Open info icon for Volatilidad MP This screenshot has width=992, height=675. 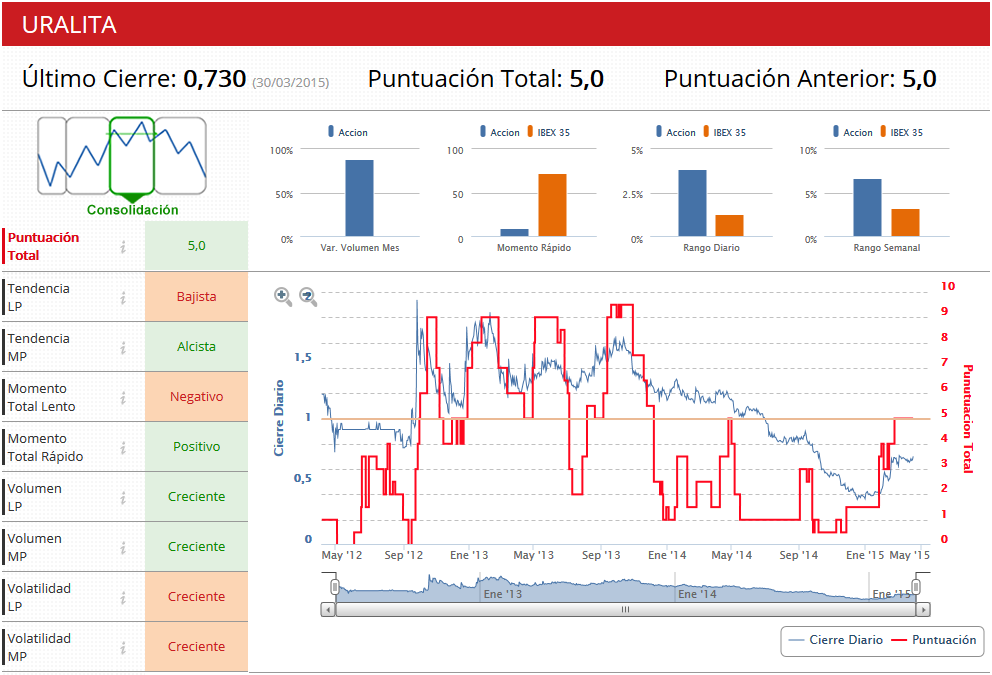pyautogui.click(x=123, y=647)
